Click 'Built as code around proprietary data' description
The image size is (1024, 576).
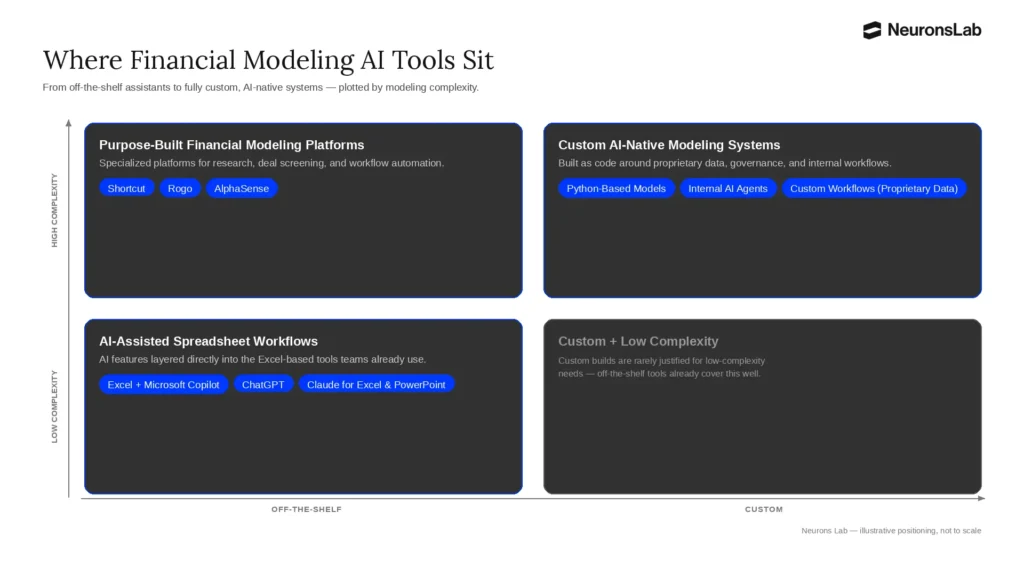click(x=725, y=163)
